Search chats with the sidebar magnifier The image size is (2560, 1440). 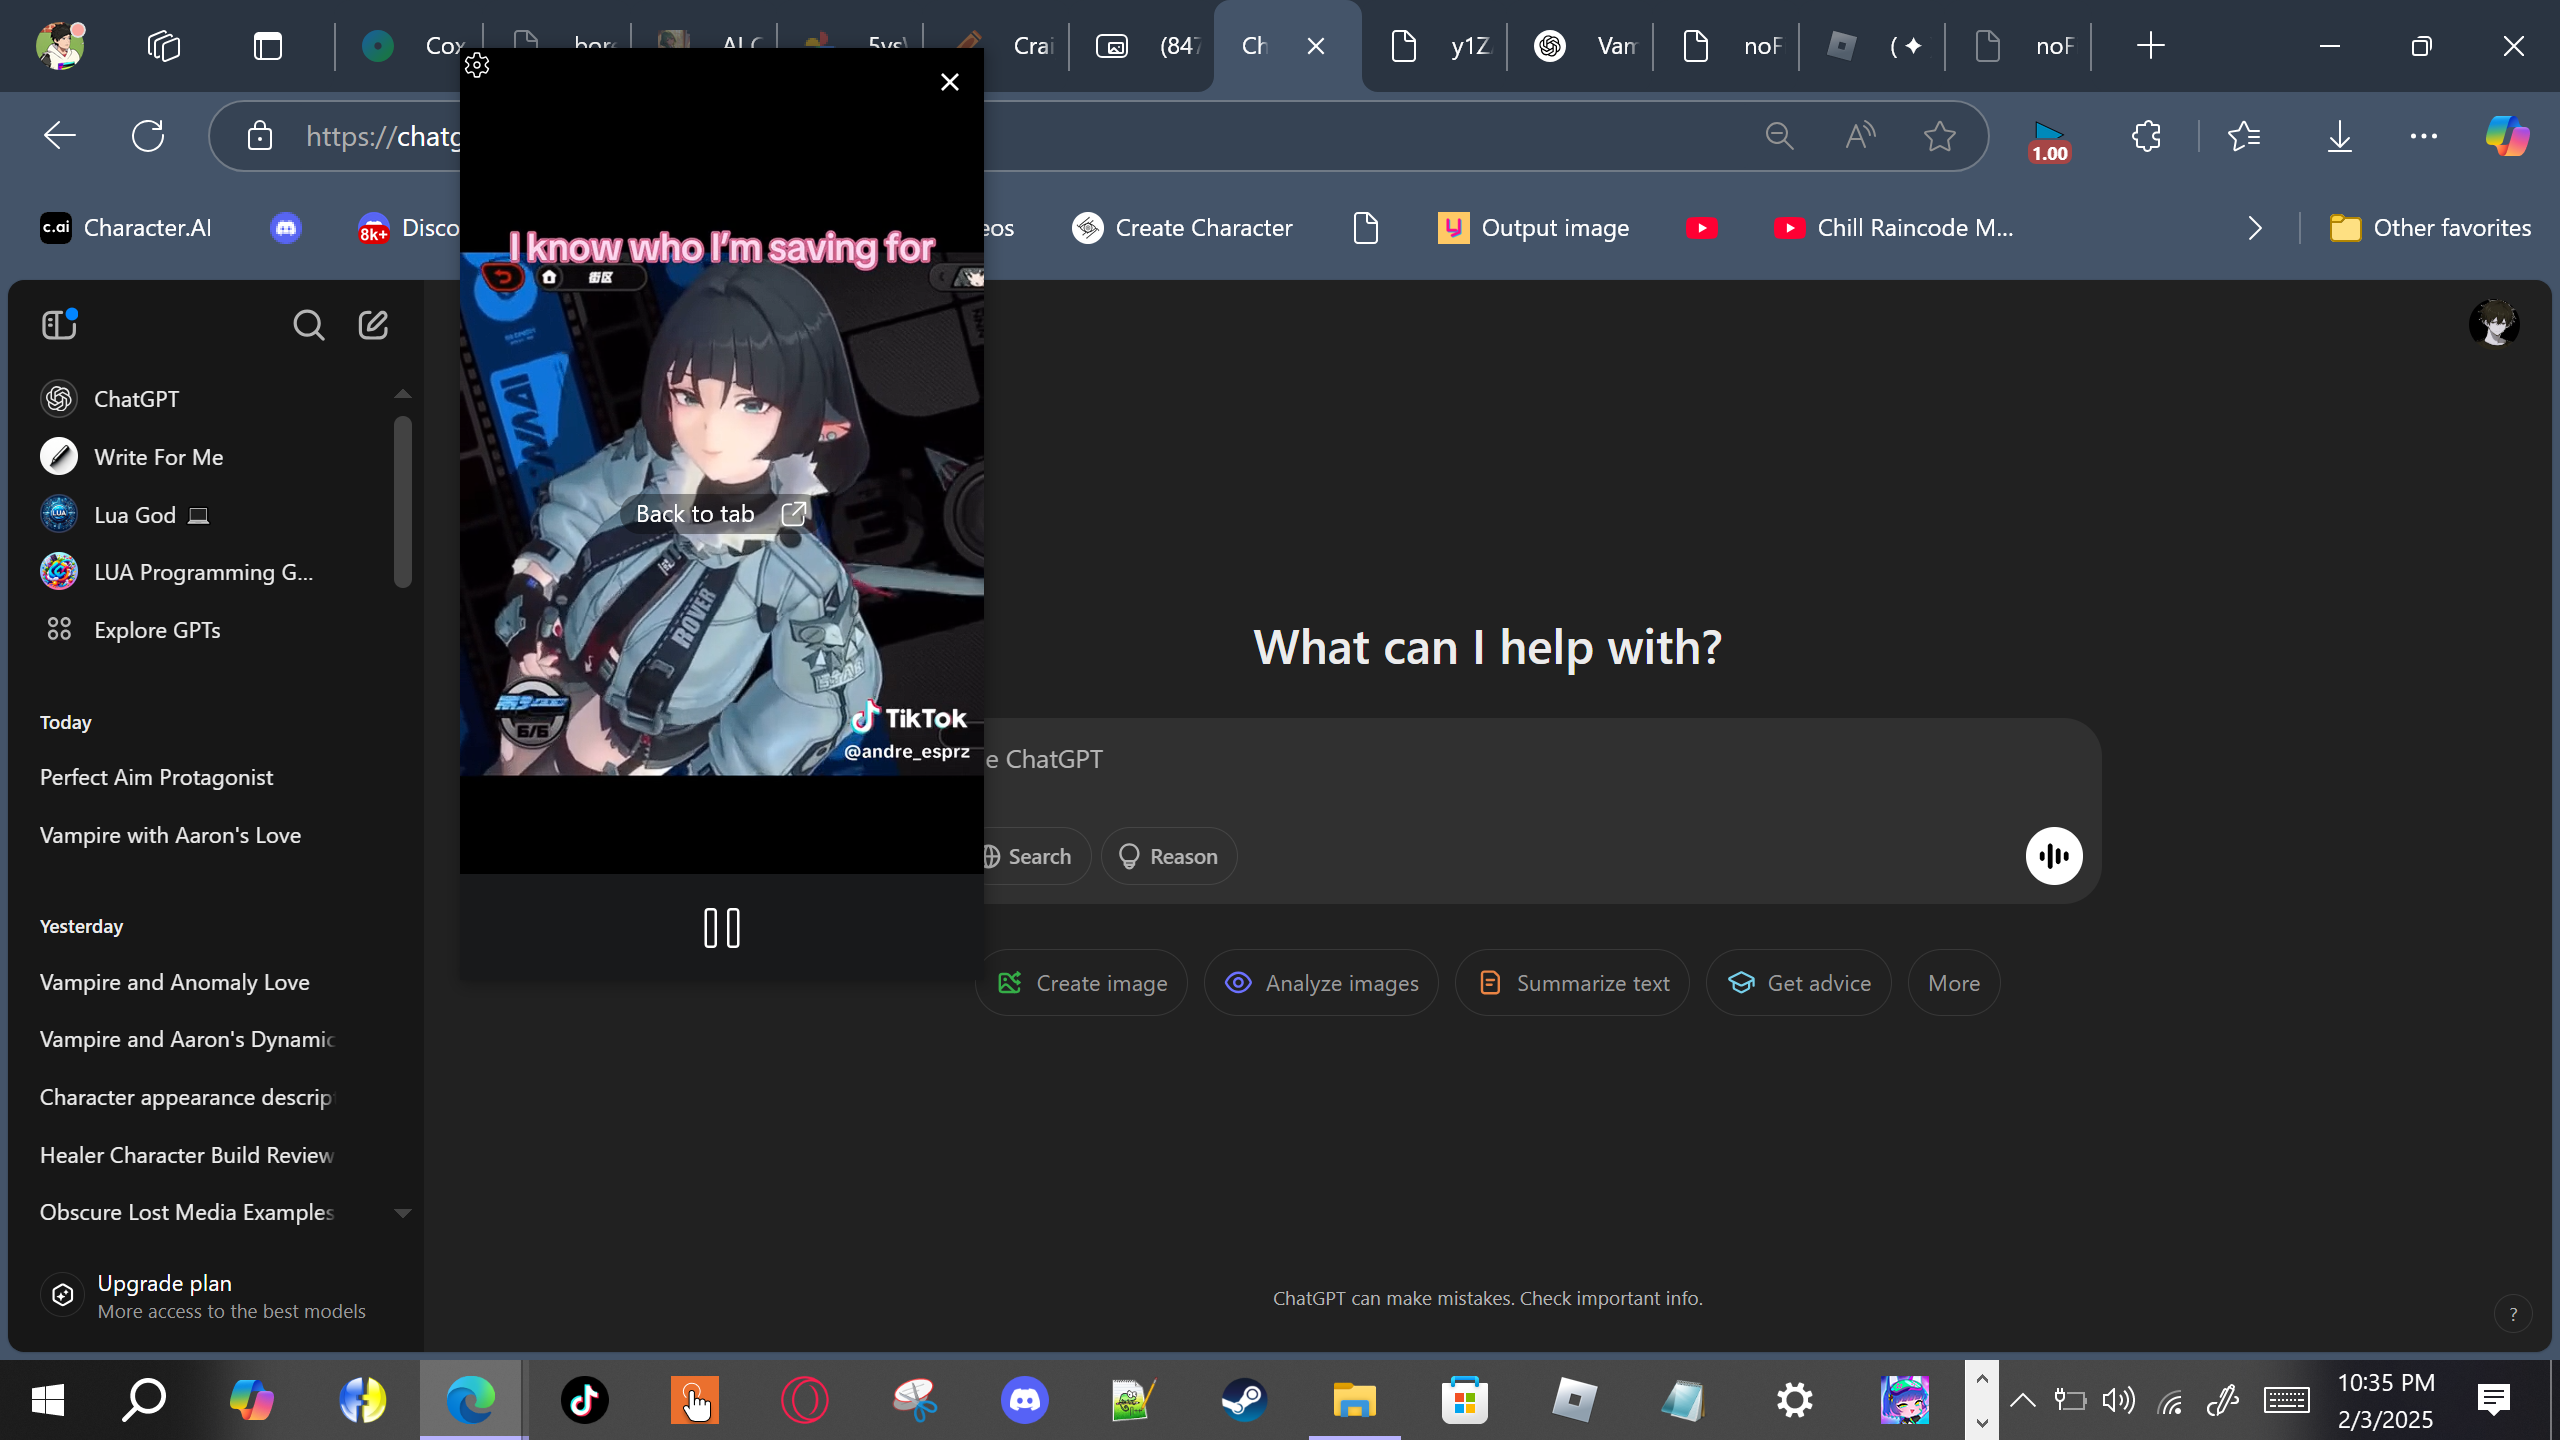pos(308,324)
